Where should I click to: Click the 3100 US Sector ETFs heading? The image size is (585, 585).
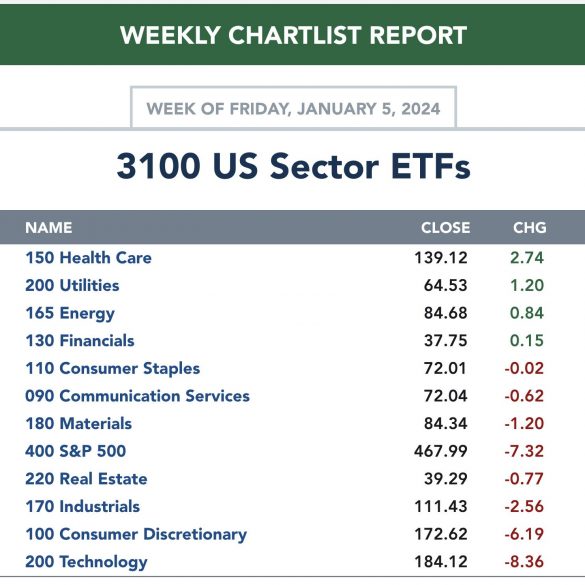pos(293,166)
